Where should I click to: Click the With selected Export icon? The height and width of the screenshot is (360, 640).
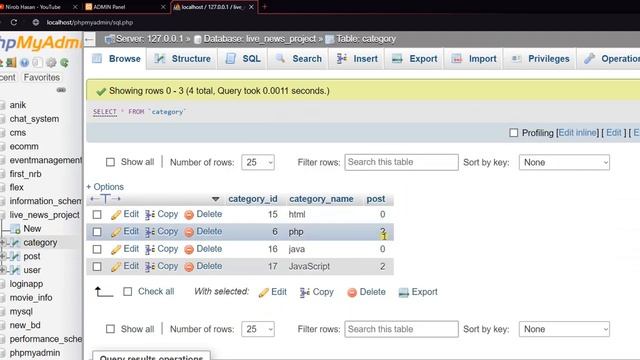[404, 292]
